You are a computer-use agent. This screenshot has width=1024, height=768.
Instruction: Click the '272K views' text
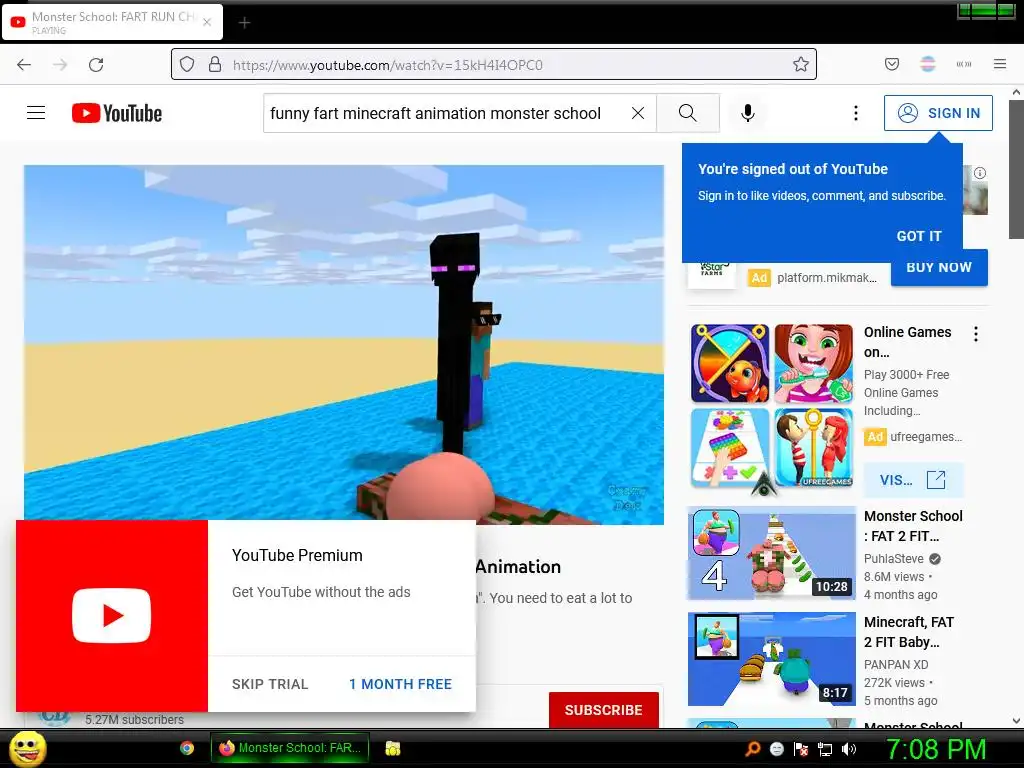[x=895, y=682]
